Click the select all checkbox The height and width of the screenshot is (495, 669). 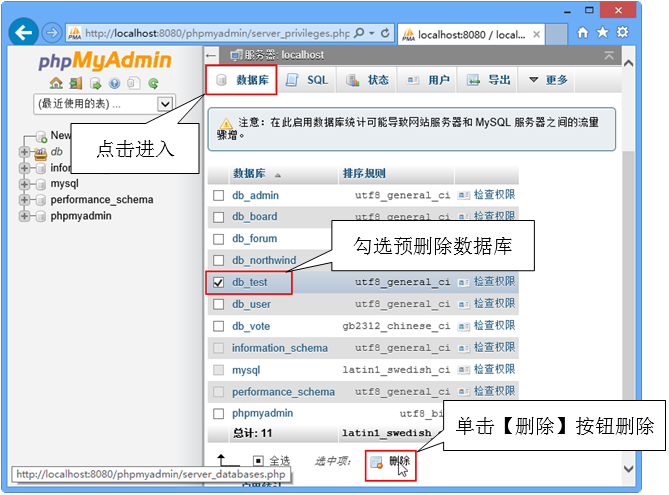point(258,461)
